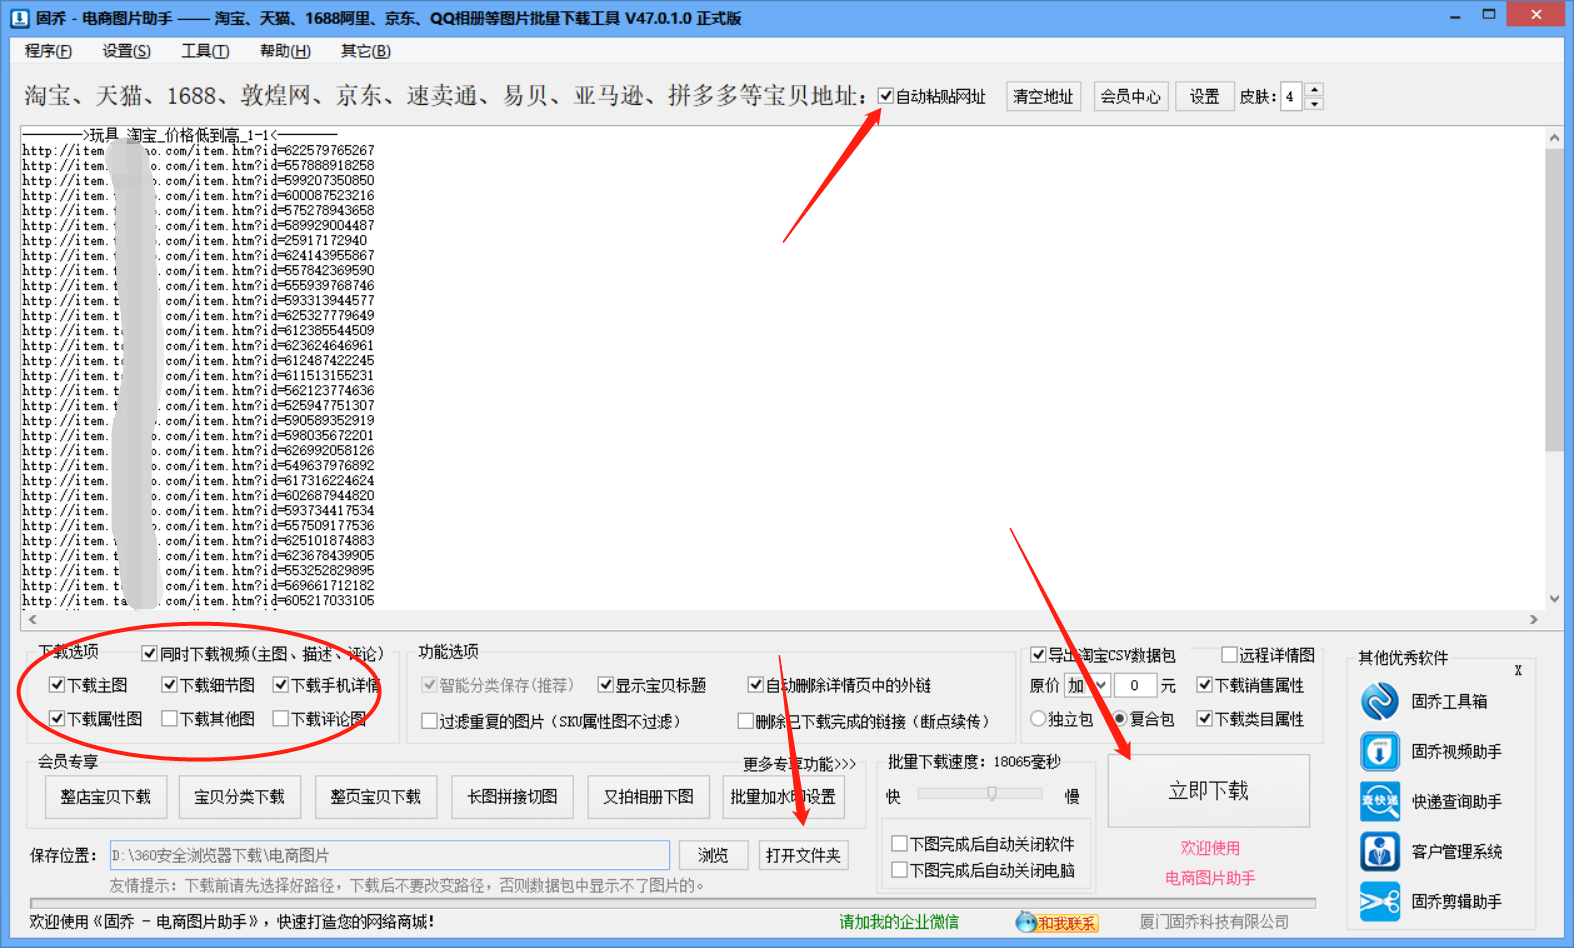Click 打开文件夹 button
Image resolution: width=1574 pixels, height=948 pixels.
pos(803,855)
